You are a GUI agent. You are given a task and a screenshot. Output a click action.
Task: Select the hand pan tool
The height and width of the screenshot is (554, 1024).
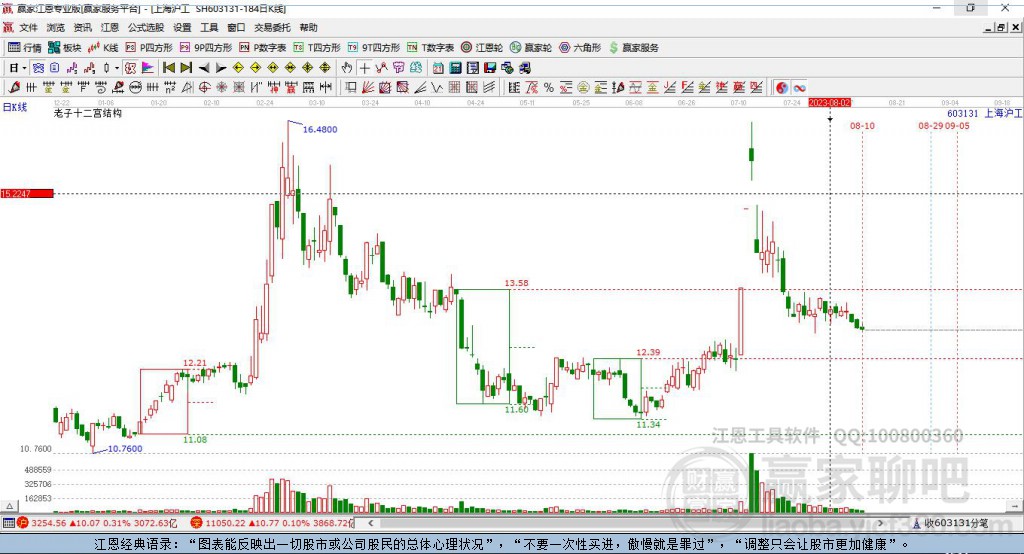click(x=347, y=68)
